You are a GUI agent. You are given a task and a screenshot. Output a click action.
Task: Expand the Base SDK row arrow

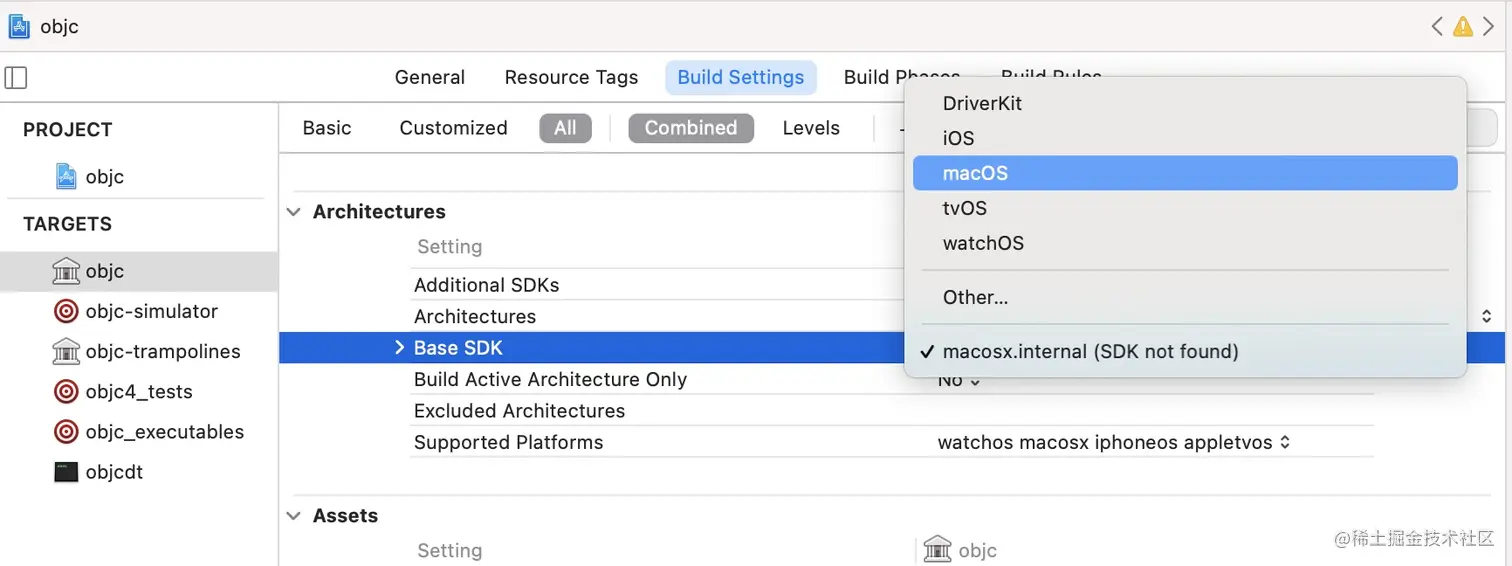399,348
